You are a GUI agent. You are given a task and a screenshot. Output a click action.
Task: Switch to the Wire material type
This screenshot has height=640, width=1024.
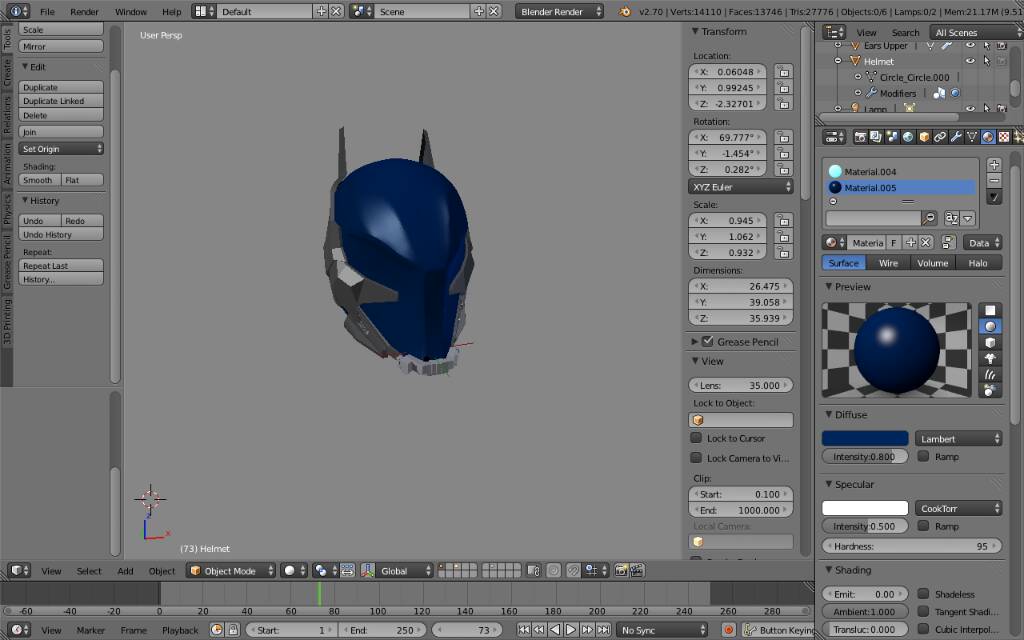pos(888,263)
